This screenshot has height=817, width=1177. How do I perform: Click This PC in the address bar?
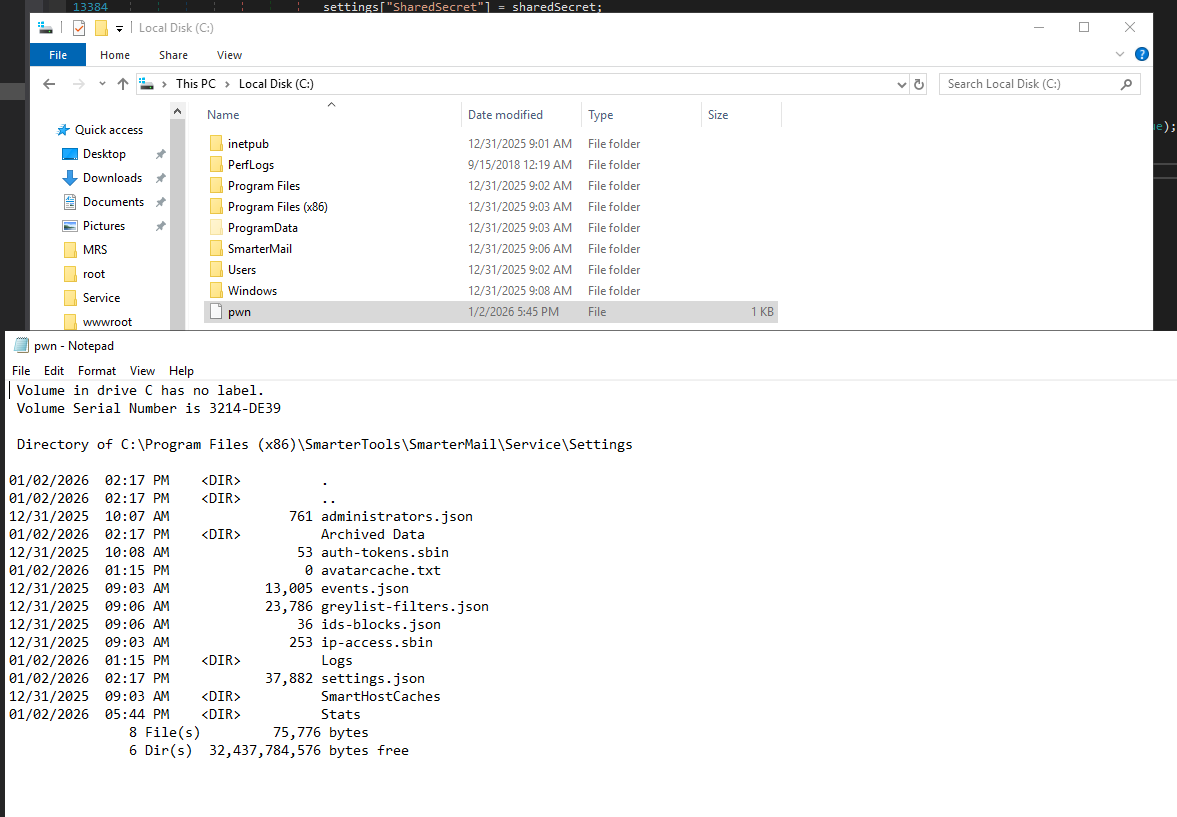tap(196, 84)
